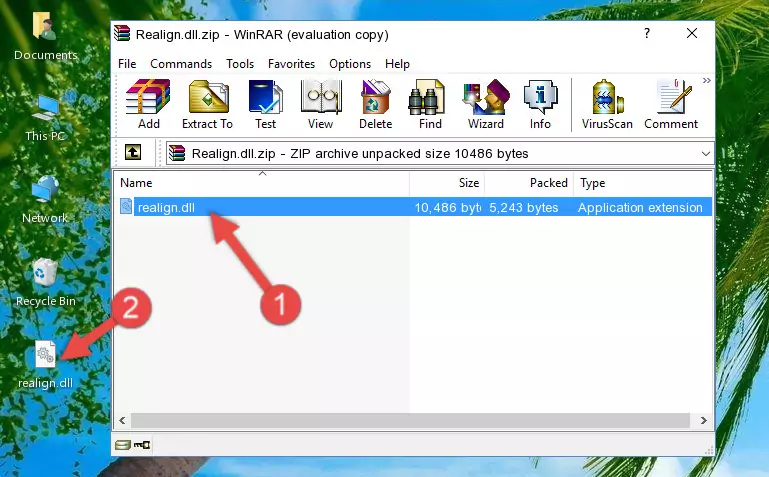Open the Commands menu
This screenshot has height=477, width=769.
tap(181, 64)
